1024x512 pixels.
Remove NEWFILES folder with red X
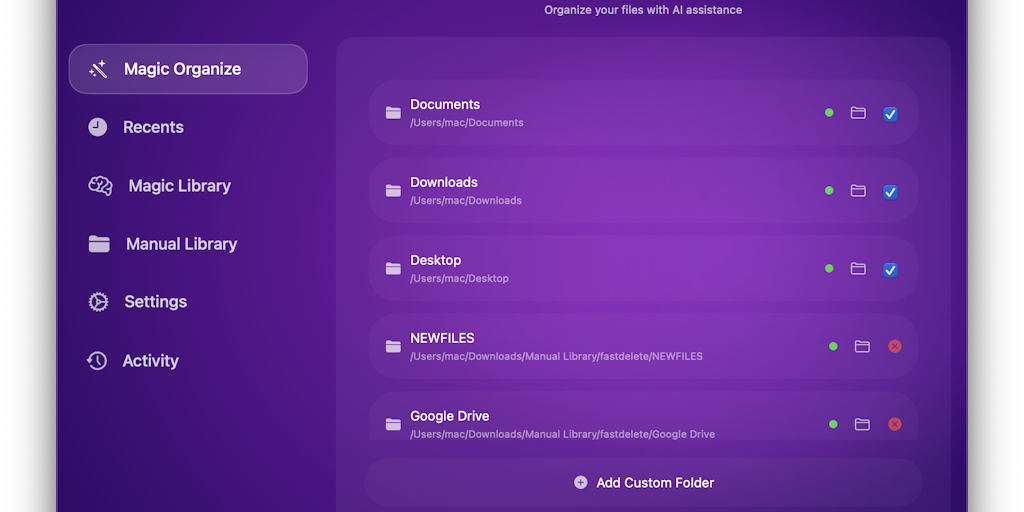[x=895, y=347]
